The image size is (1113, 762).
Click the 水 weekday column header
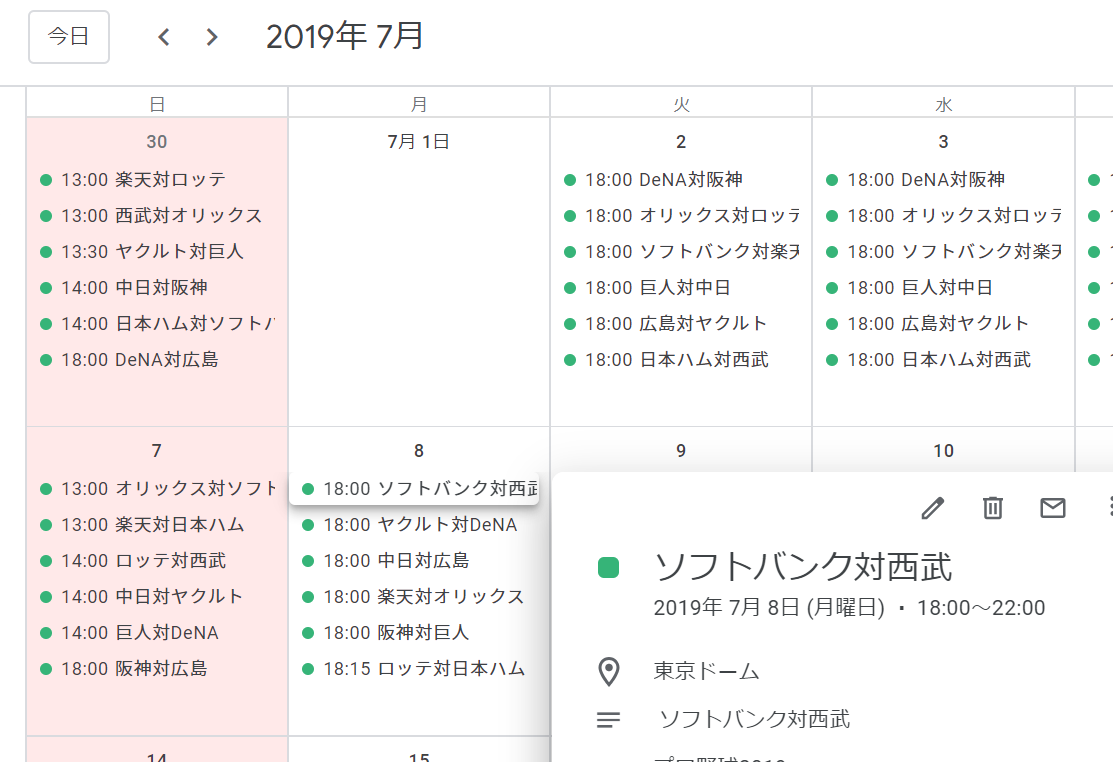pyautogui.click(x=943, y=104)
